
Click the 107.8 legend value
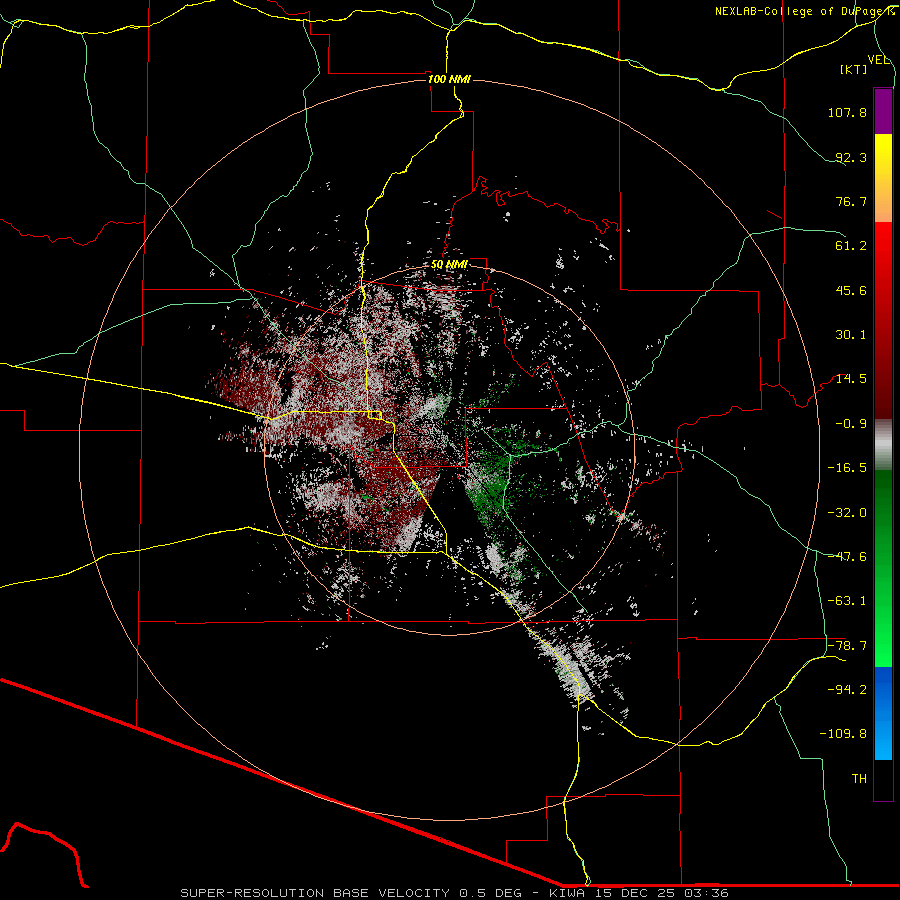[847, 112]
